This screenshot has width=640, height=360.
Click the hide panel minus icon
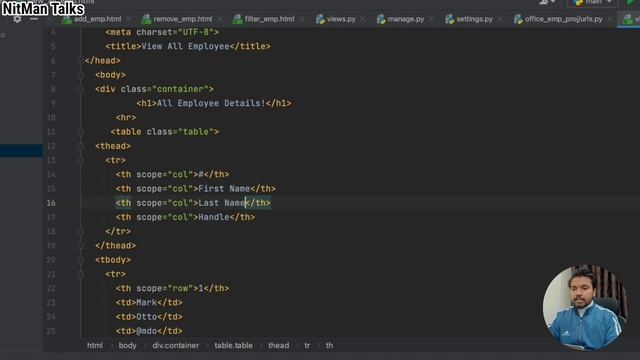(34, 19)
